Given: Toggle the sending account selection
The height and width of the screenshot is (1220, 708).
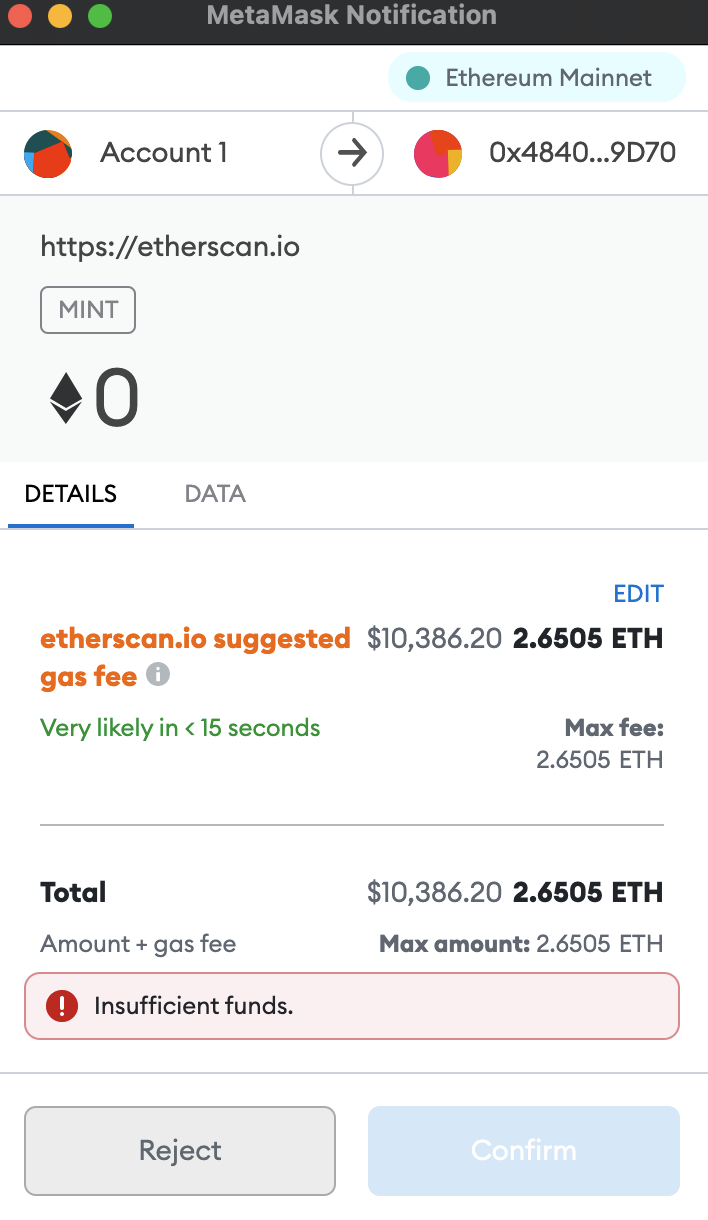Looking at the screenshot, I should tap(163, 153).
